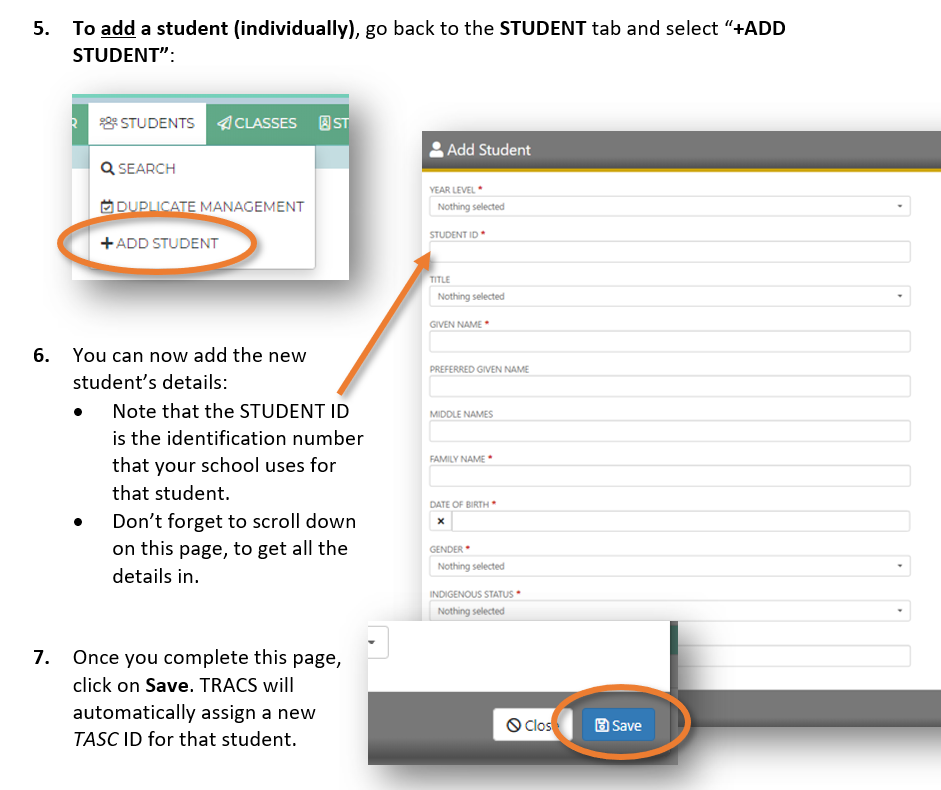Viewport: 941px width, 790px height.
Task: Click the blue Save button
Action: [x=618, y=725]
